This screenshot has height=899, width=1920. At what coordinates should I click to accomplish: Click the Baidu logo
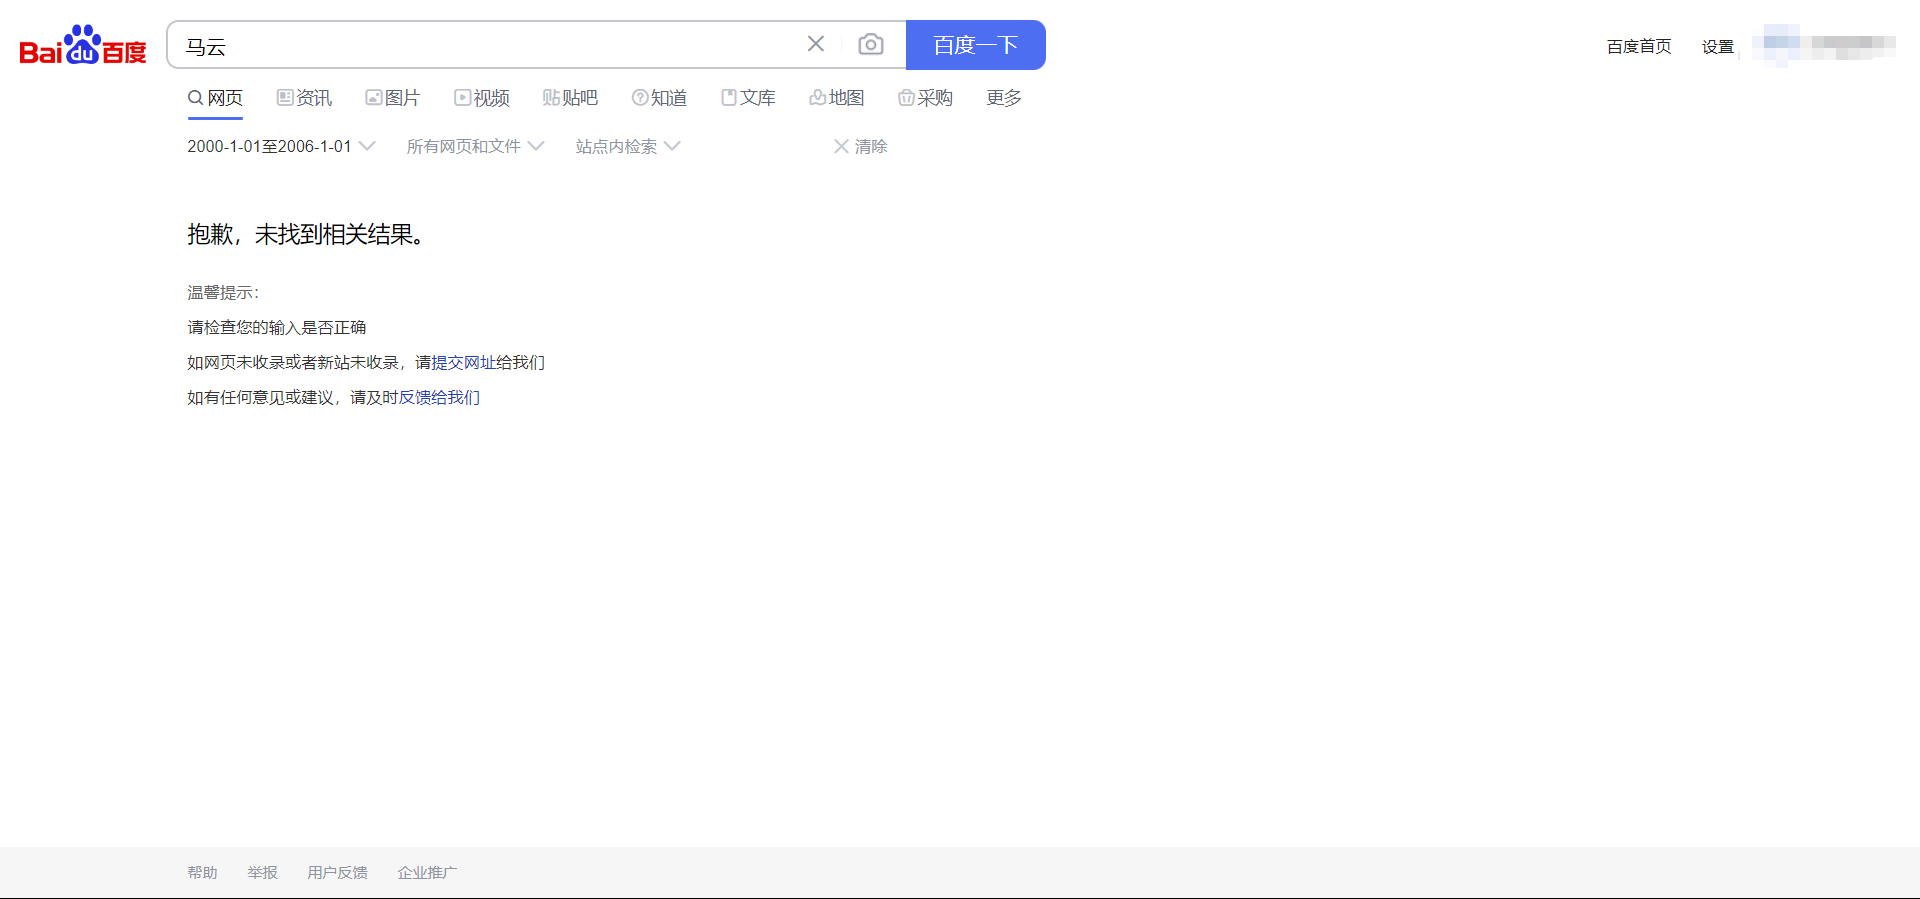tap(83, 46)
